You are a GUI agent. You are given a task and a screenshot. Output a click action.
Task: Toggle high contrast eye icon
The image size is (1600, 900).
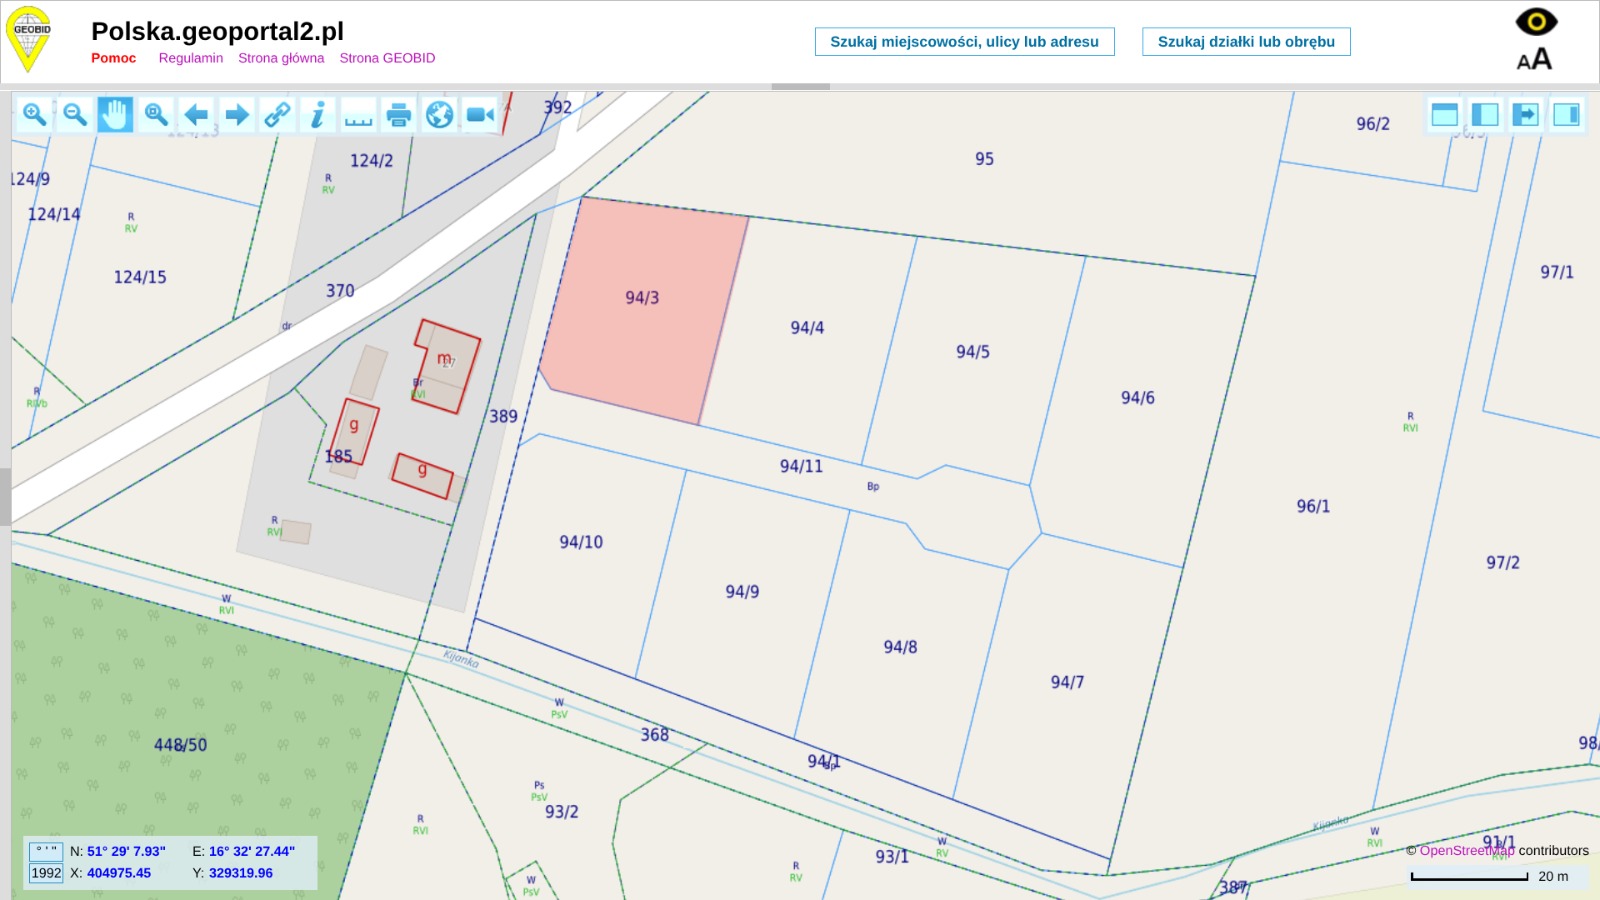click(1536, 21)
